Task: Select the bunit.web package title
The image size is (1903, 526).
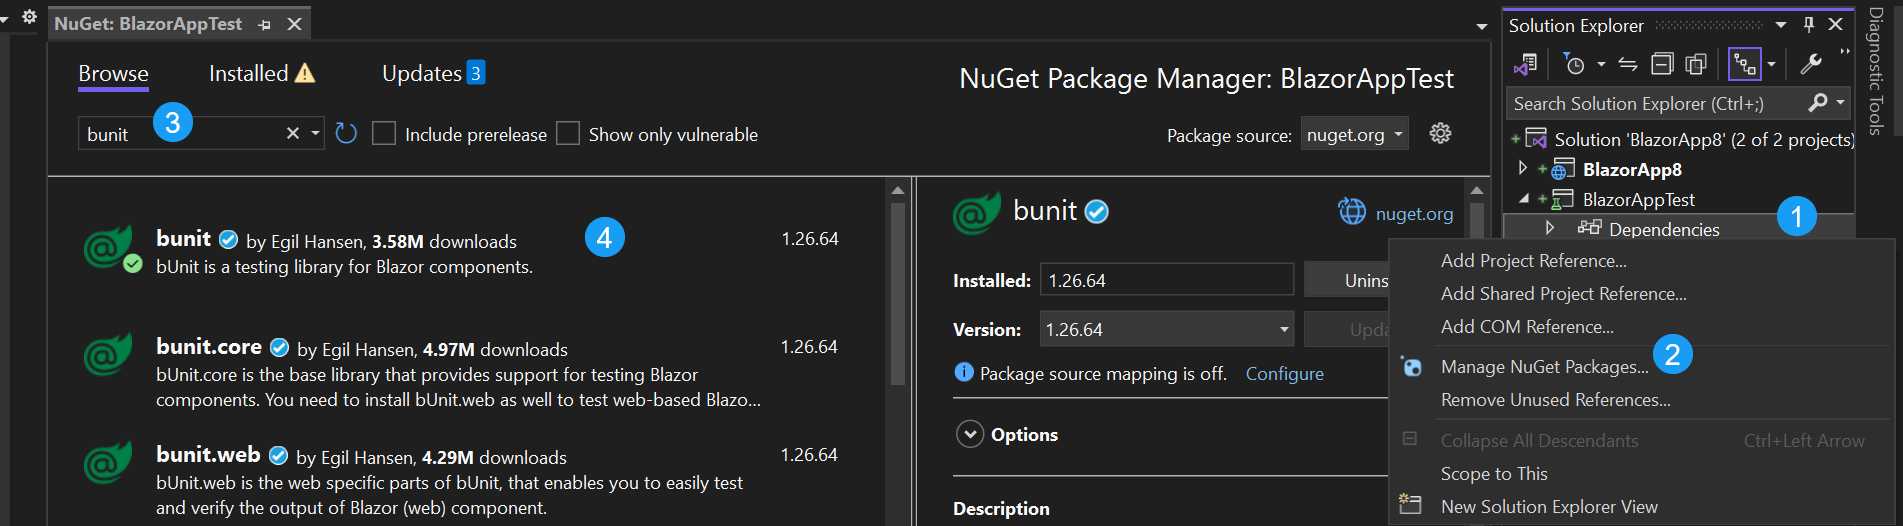Action: [208, 454]
